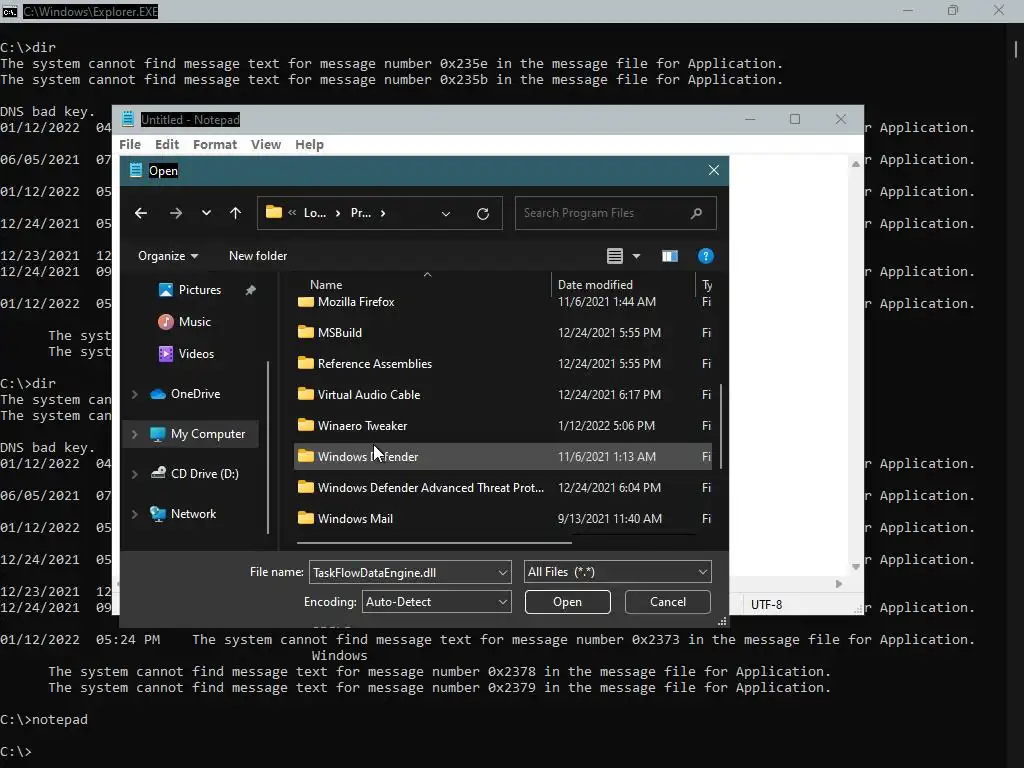Click the navigation pane scrollbar
The width and height of the screenshot is (1024, 768).
coord(268,447)
